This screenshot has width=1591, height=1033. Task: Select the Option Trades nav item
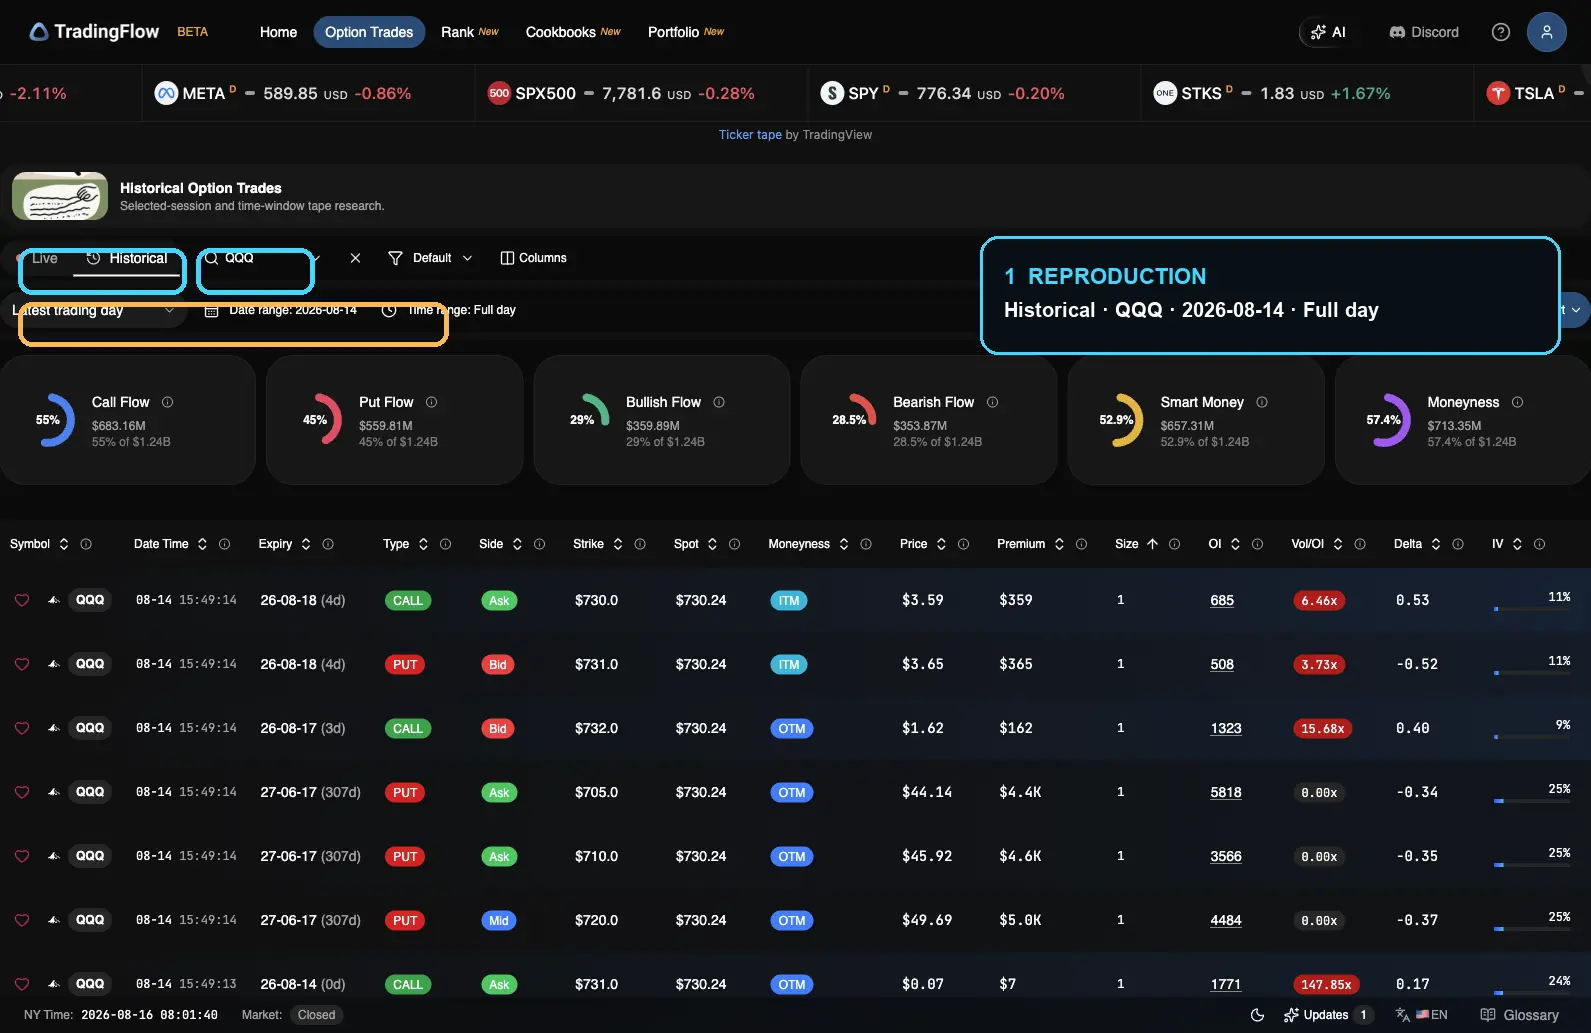coord(369,32)
